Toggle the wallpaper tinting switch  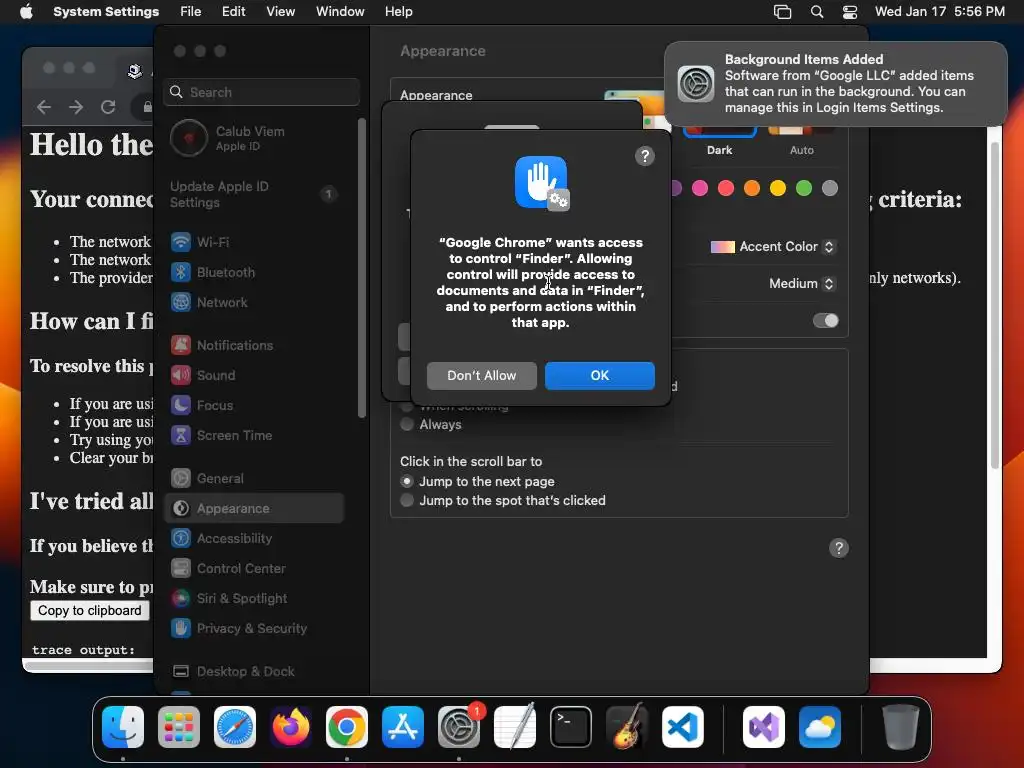pyautogui.click(x=825, y=321)
